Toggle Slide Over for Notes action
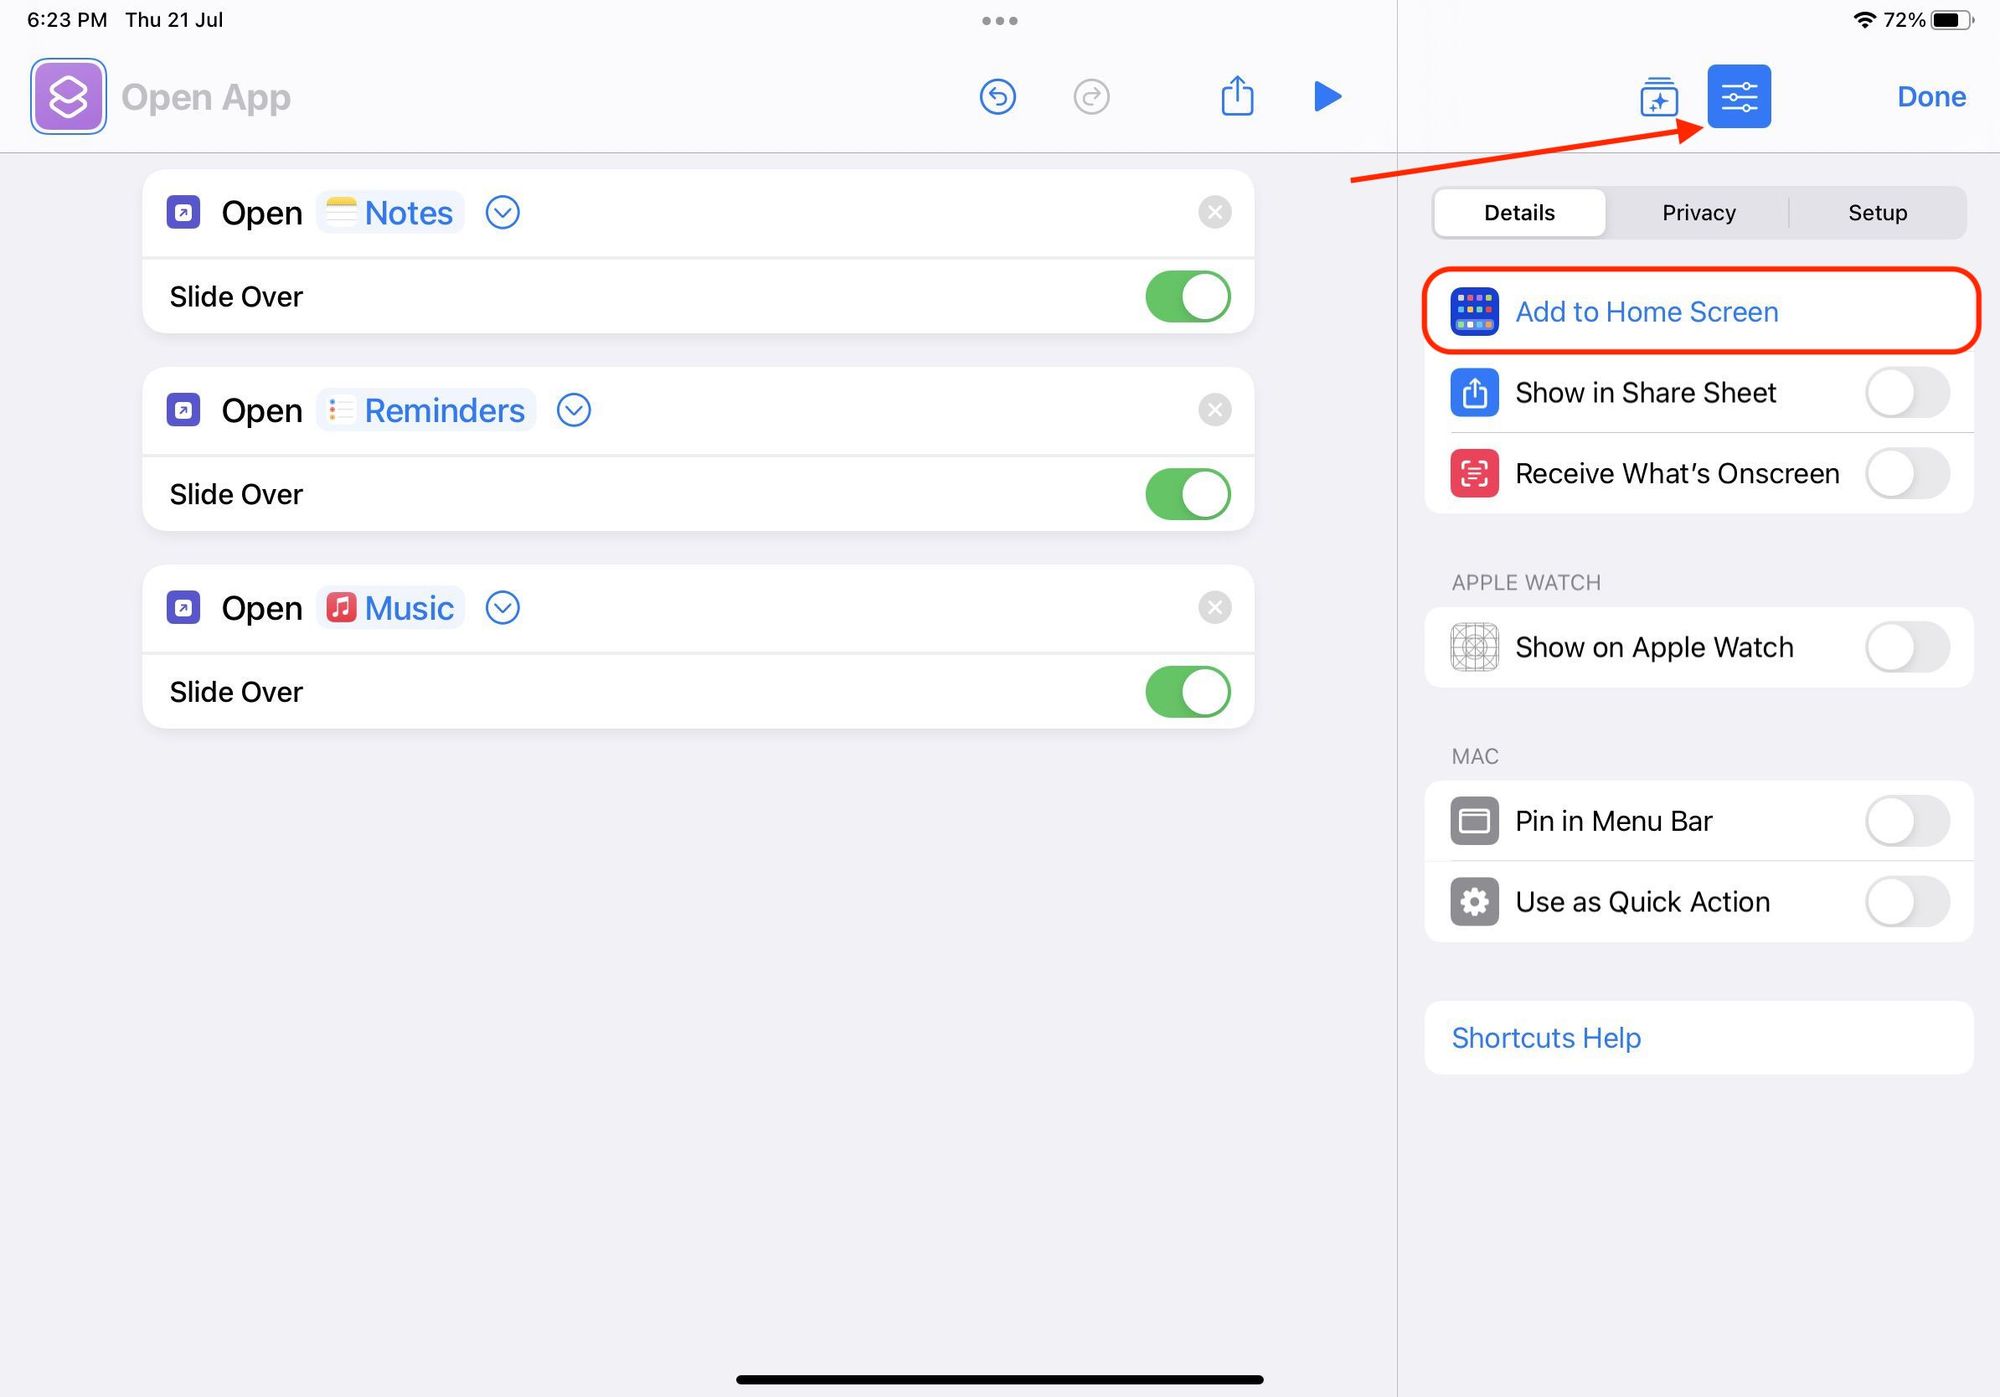 [x=1190, y=296]
